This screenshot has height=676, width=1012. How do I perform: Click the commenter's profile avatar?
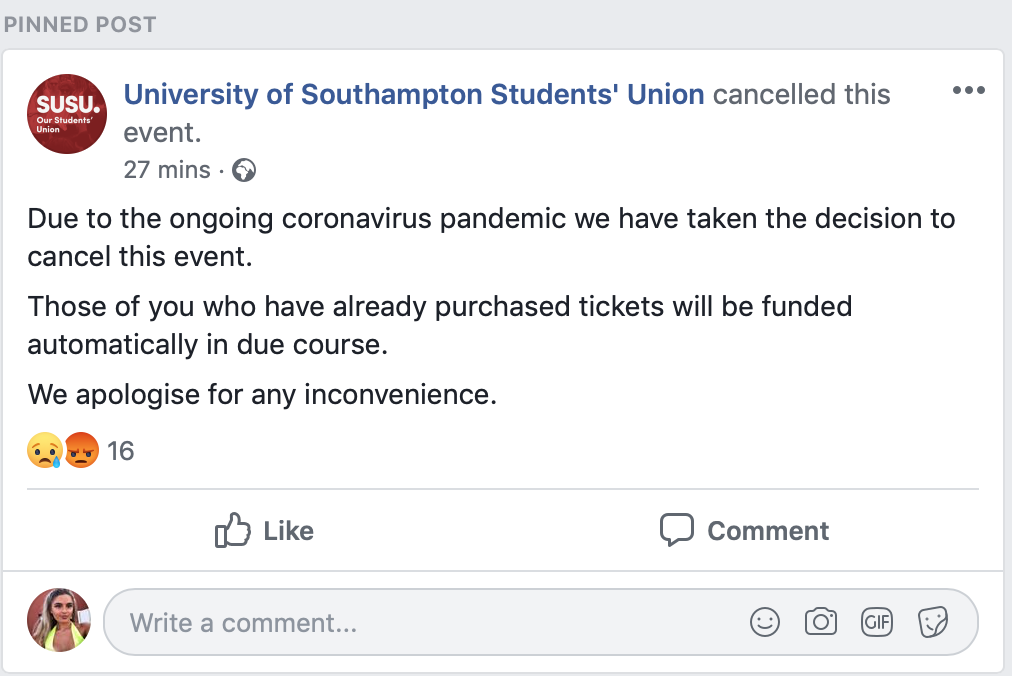pos(59,620)
